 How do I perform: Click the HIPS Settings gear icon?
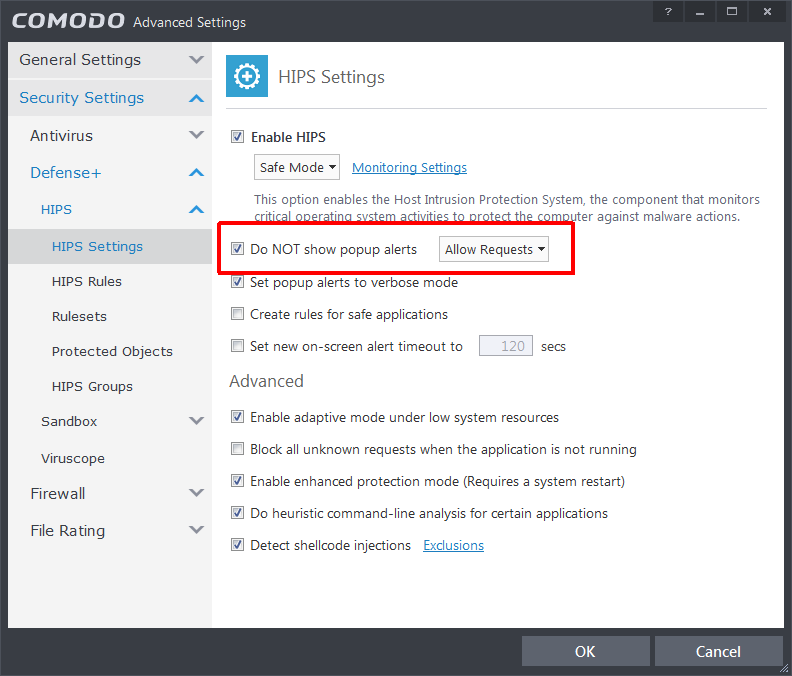(x=246, y=76)
